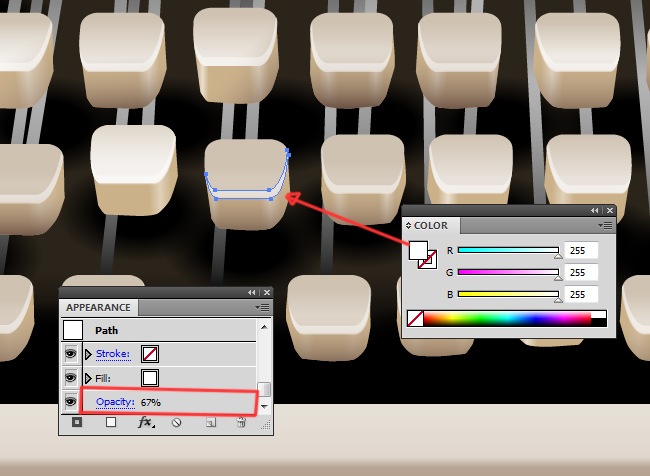Click the Clear Appearance icon
This screenshot has height=476, width=650.
point(177,423)
